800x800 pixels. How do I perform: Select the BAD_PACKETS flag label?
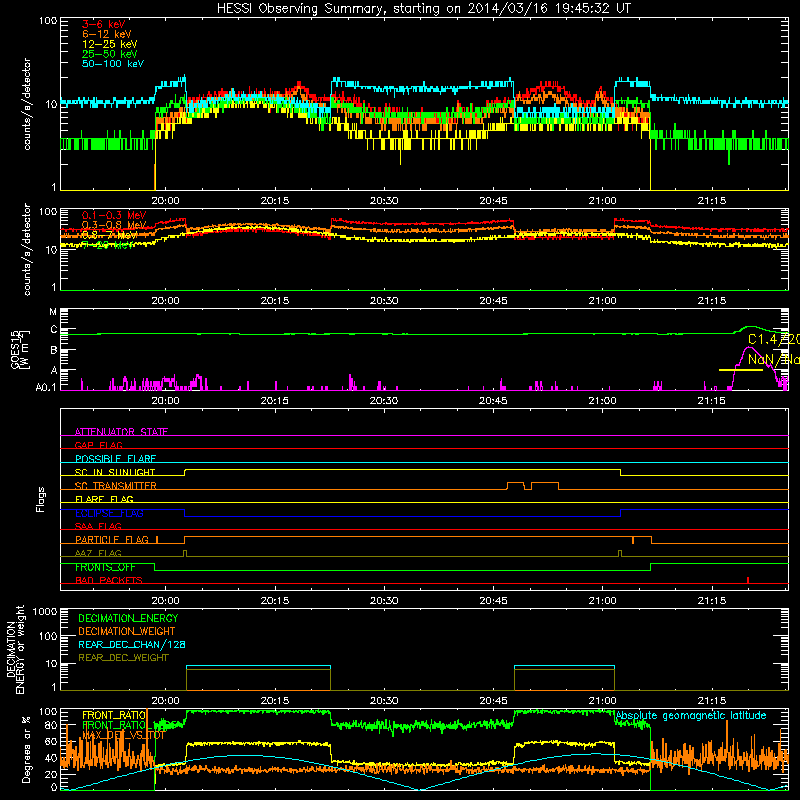tap(109, 580)
